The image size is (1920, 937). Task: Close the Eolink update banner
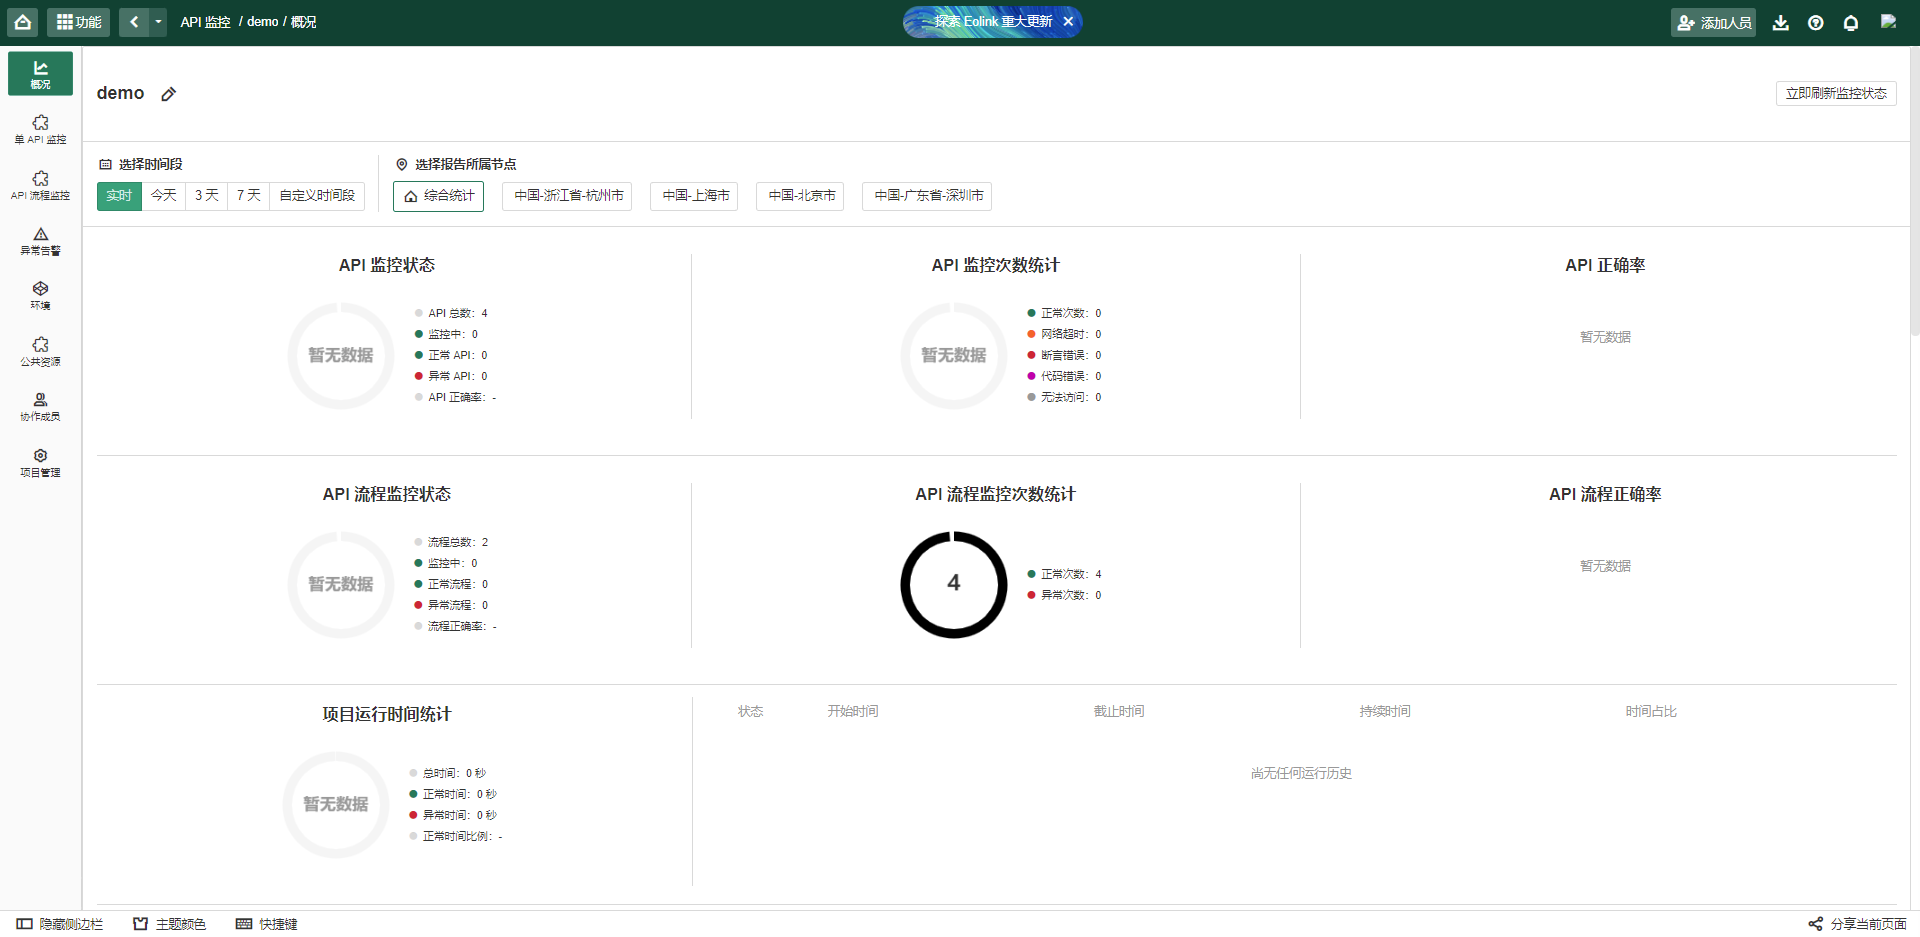coord(1068,22)
